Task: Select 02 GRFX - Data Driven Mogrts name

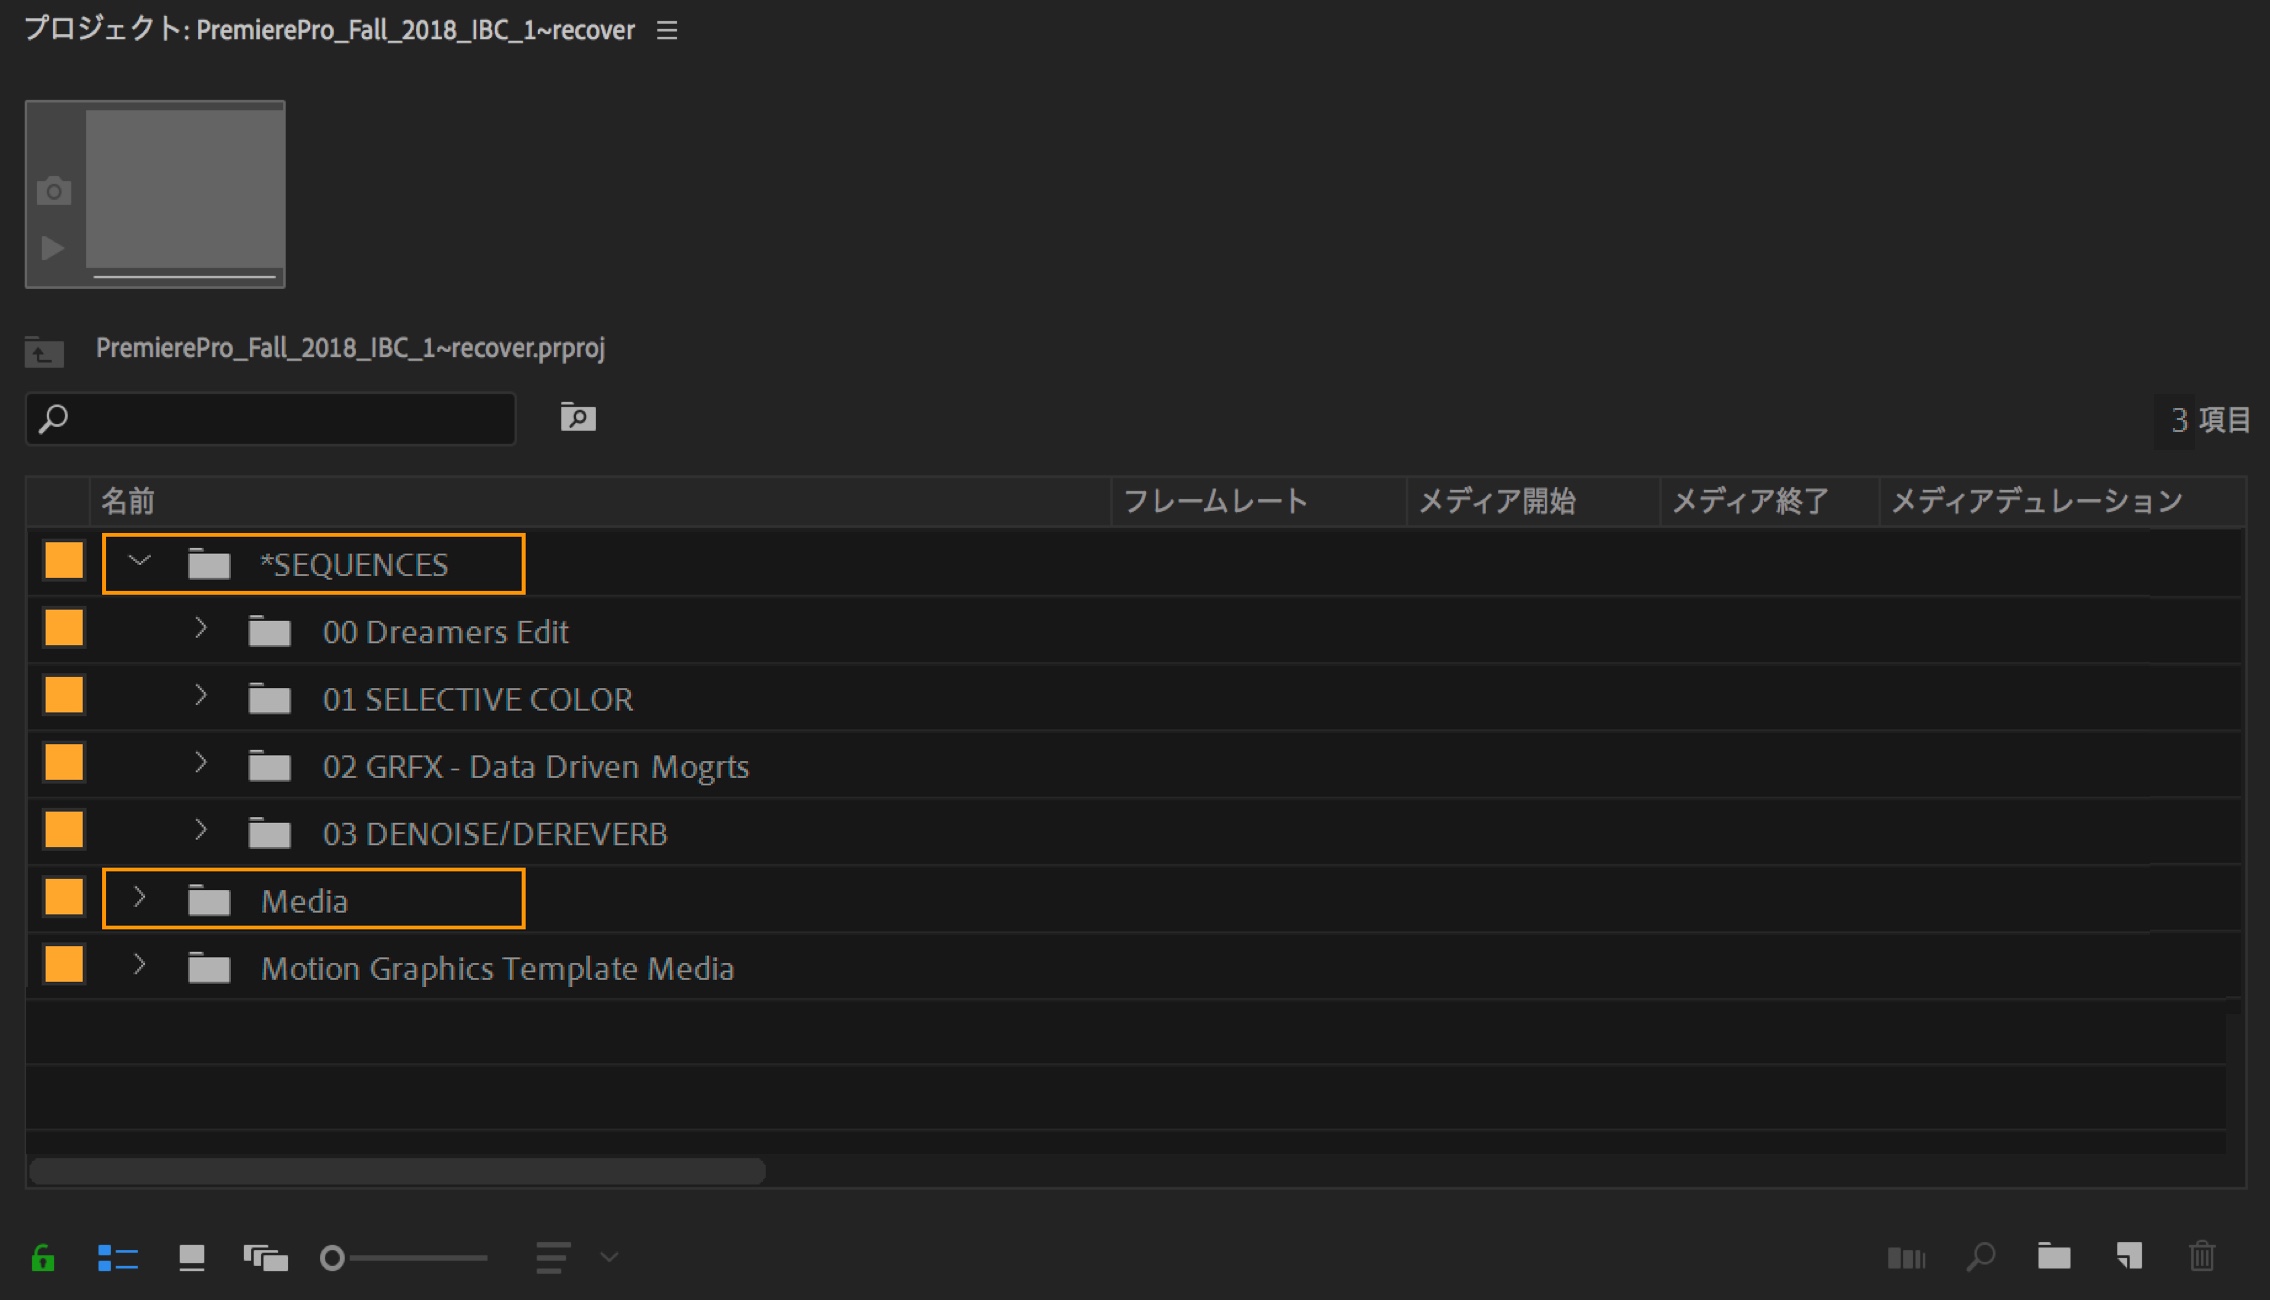Action: coord(536,767)
